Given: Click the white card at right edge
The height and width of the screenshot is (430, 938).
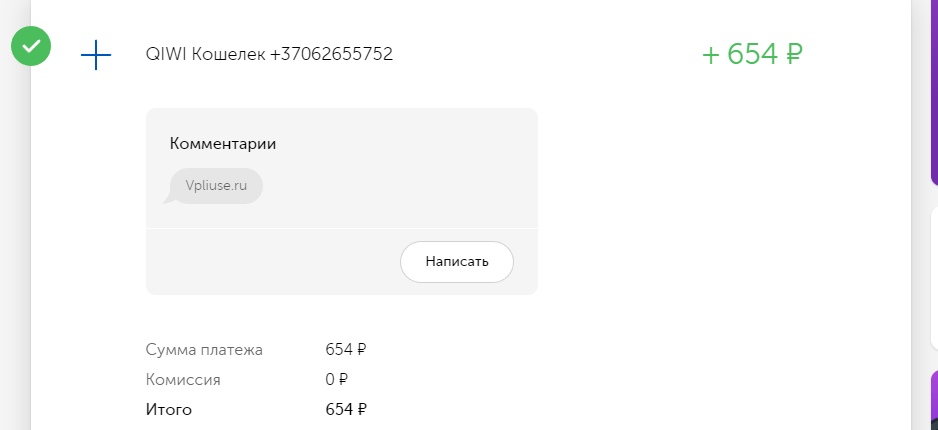Looking at the screenshot, I should point(934,278).
